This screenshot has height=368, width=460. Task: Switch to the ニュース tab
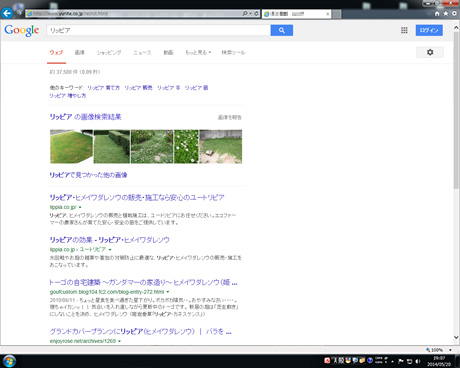click(x=142, y=52)
